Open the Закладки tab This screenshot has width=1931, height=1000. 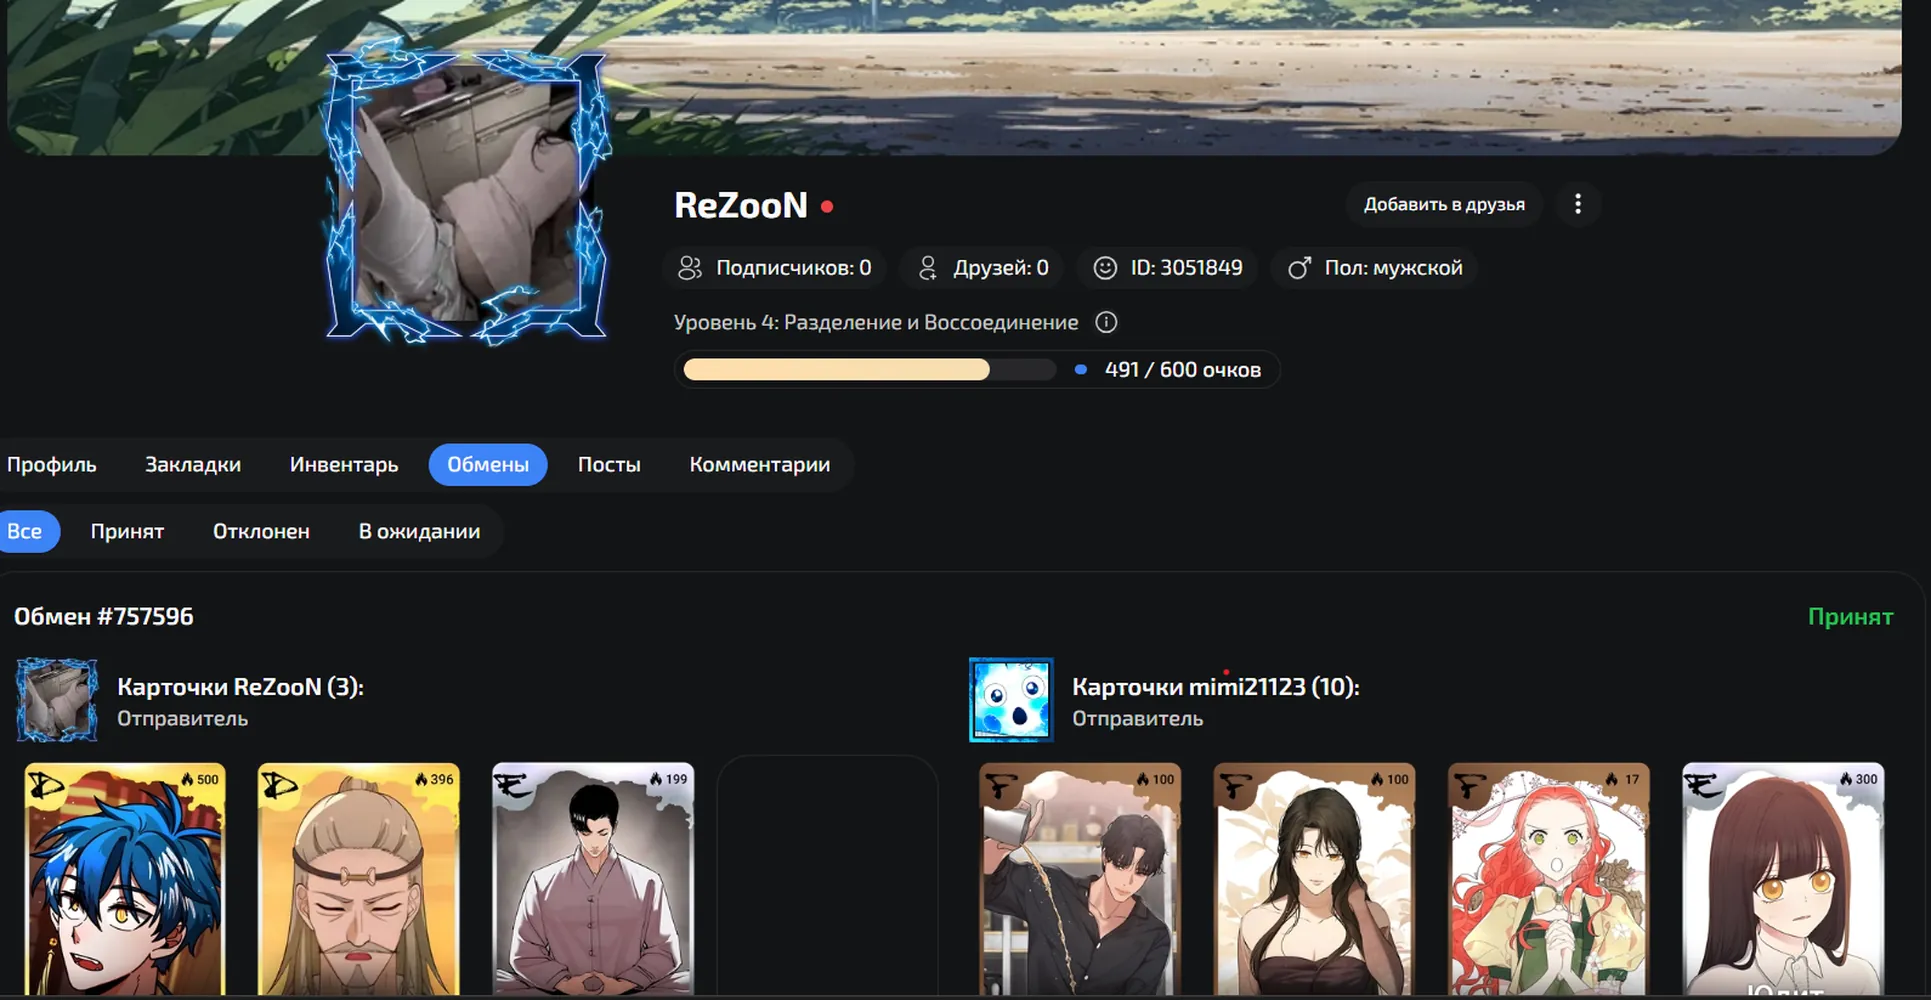pyautogui.click(x=193, y=465)
